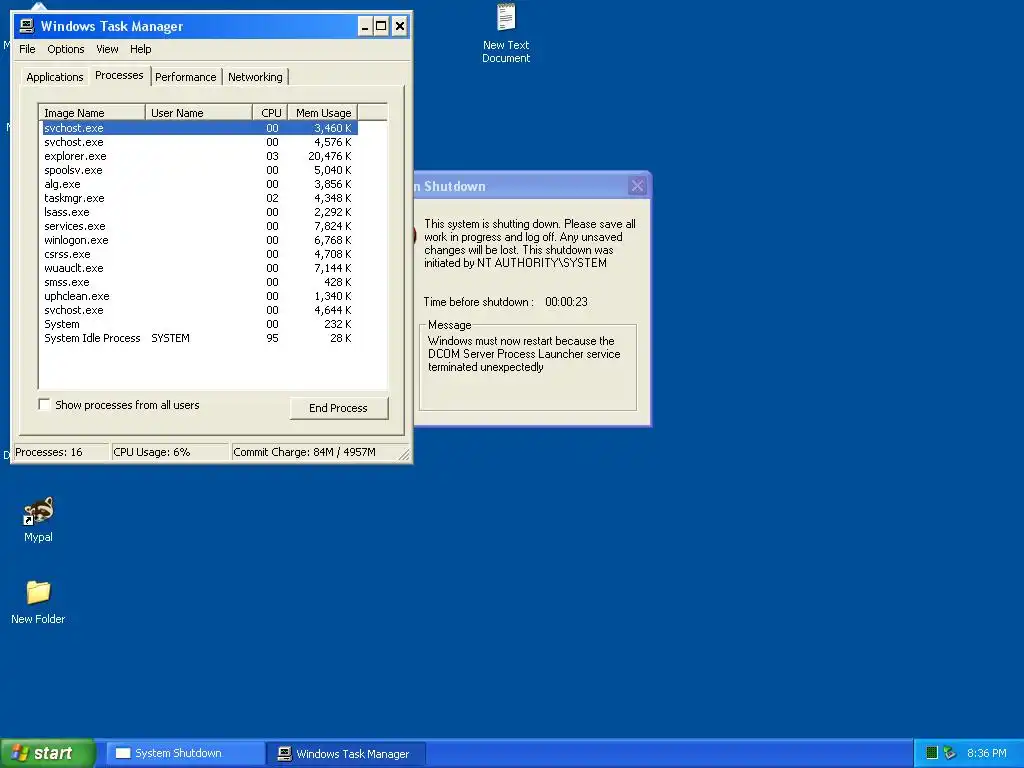Select the New Folder desktop icon
The image size is (1024, 768).
point(38,601)
